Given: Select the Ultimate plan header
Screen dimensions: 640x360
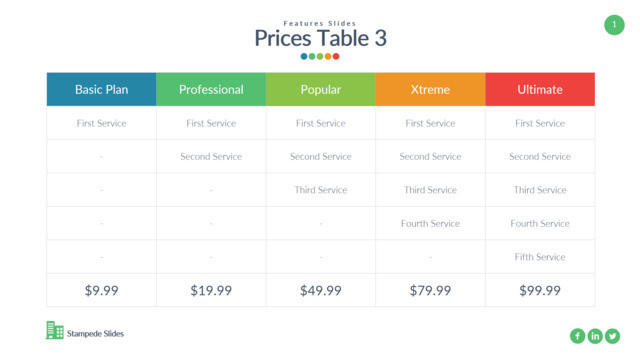Looking at the screenshot, I should pyautogui.click(x=540, y=89).
